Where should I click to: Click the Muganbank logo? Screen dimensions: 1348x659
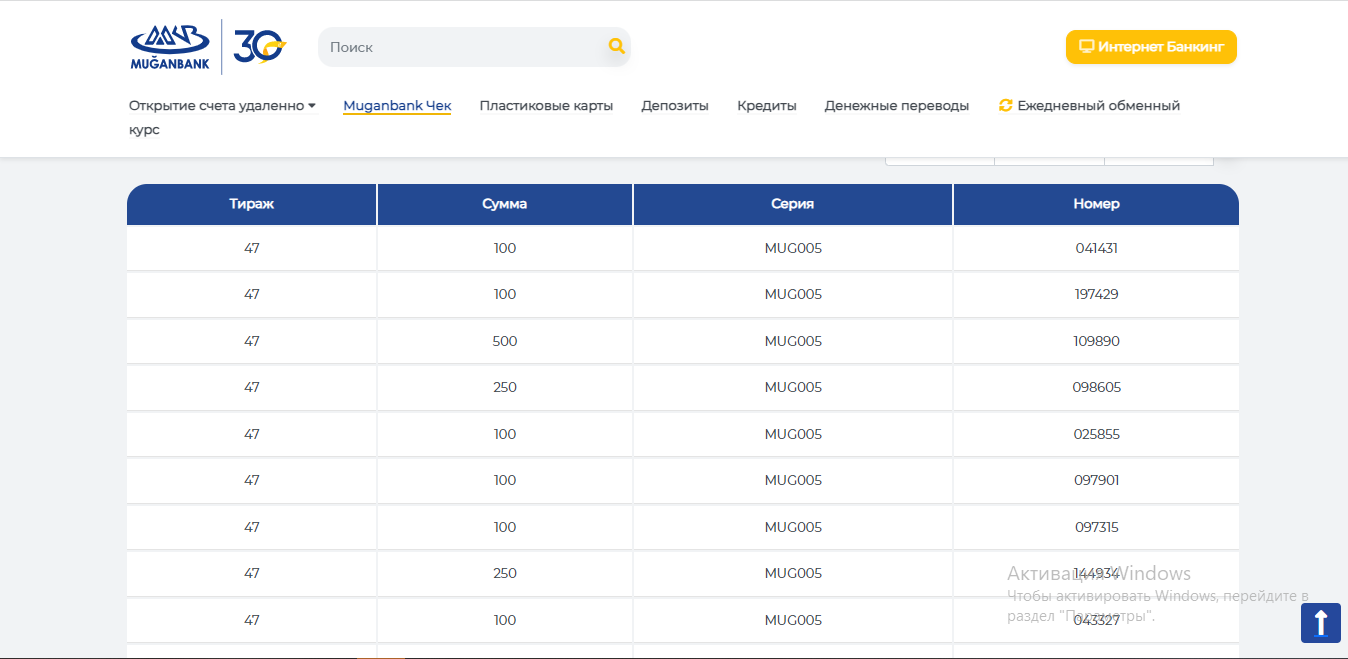[x=170, y=47]
